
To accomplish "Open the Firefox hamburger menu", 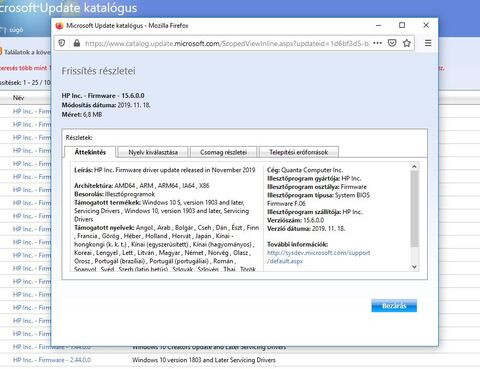I will click(x=428, y=43).
